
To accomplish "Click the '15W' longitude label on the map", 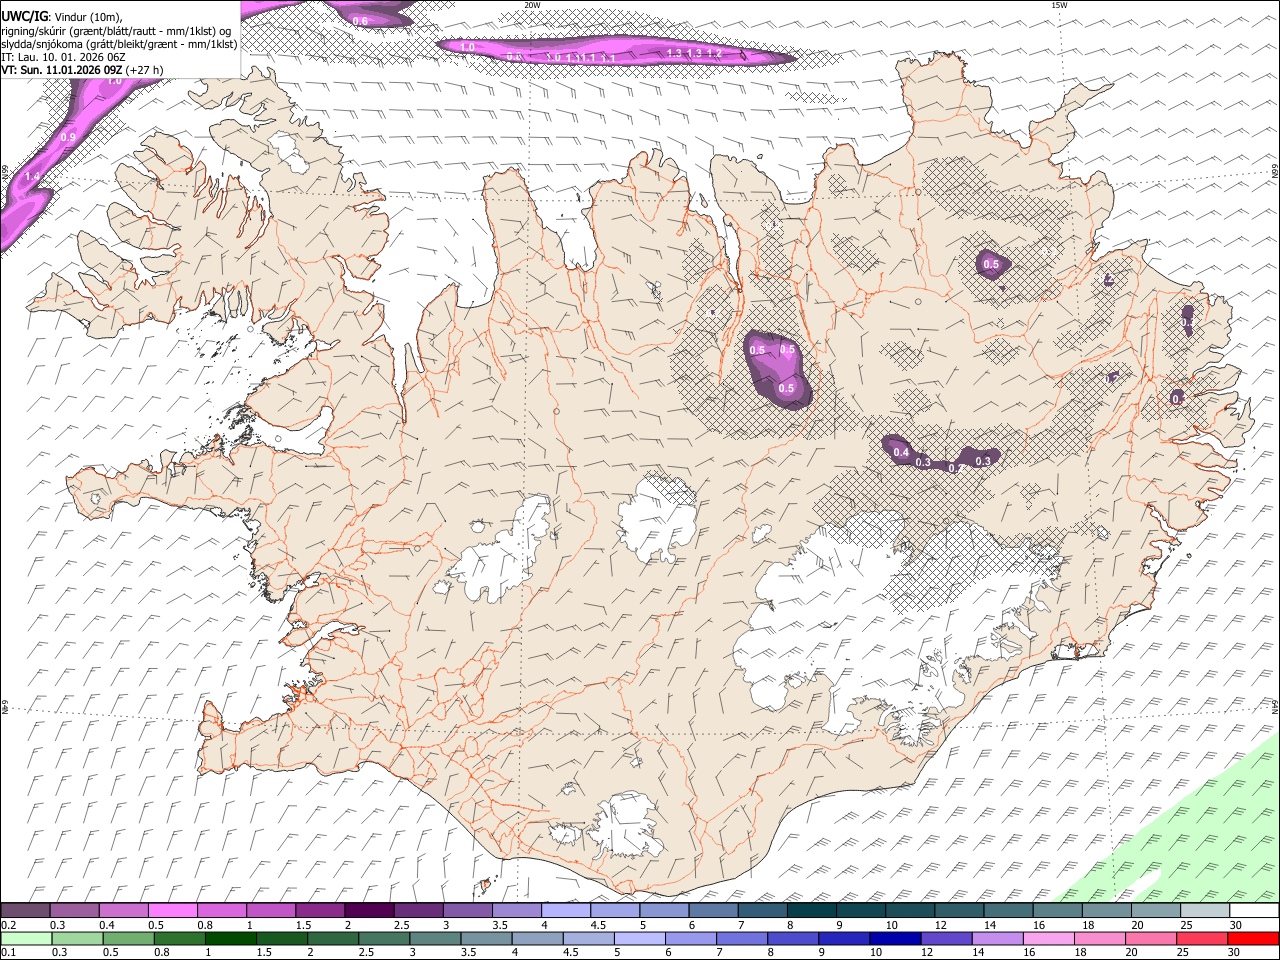I will 1060,5.
